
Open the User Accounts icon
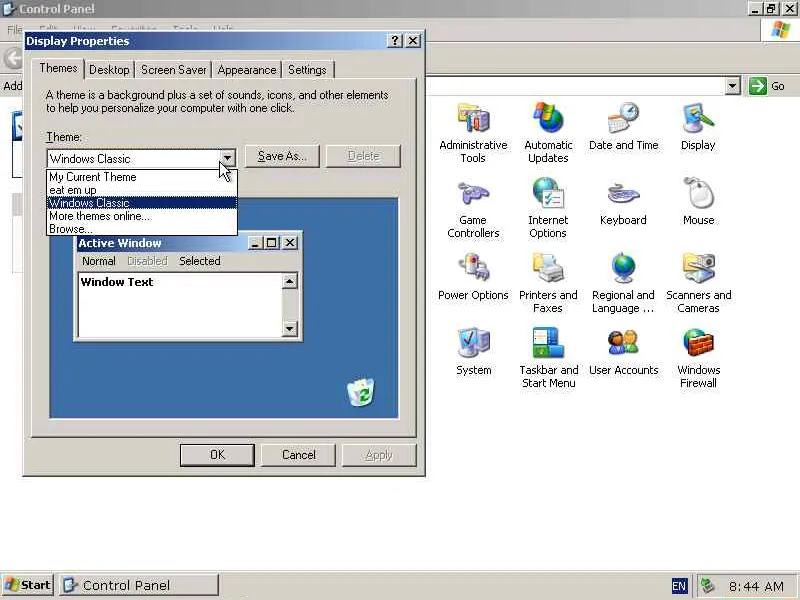click(x=623, y=353)
